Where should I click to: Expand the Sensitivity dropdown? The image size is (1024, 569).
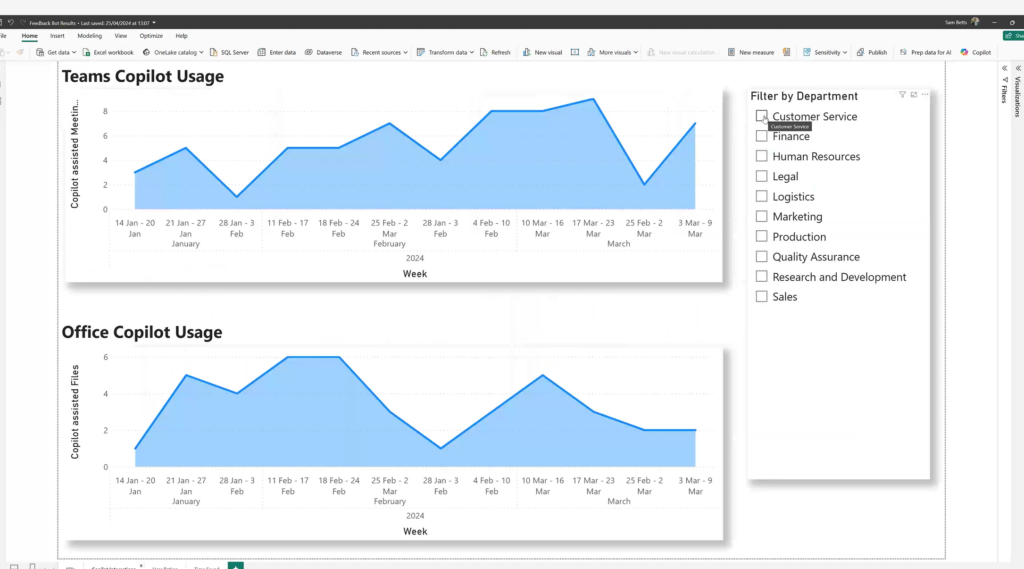click(845, 52)
